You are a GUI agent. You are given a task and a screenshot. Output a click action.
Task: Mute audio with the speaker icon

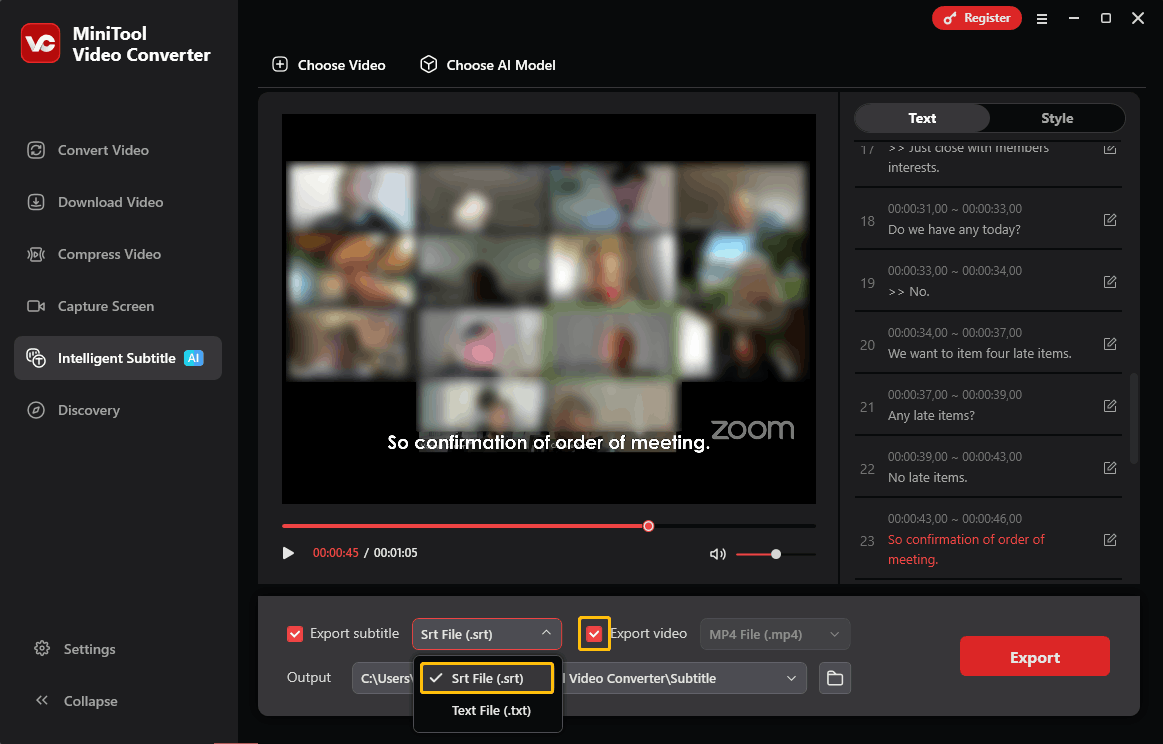point(717,553)
